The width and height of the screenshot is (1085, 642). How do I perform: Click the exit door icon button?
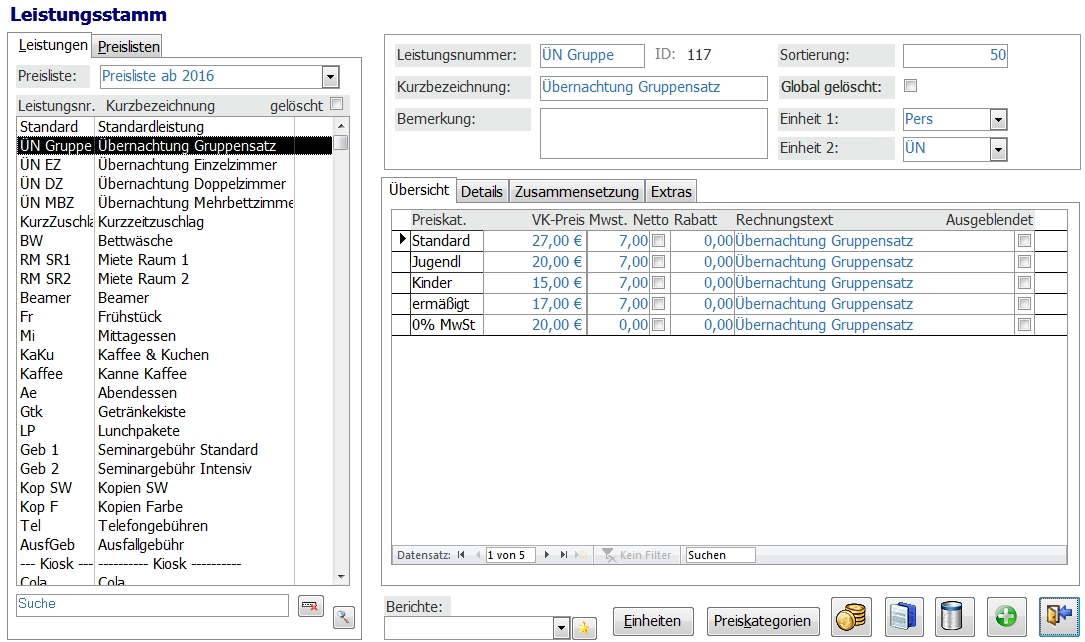click(1058, 617)
